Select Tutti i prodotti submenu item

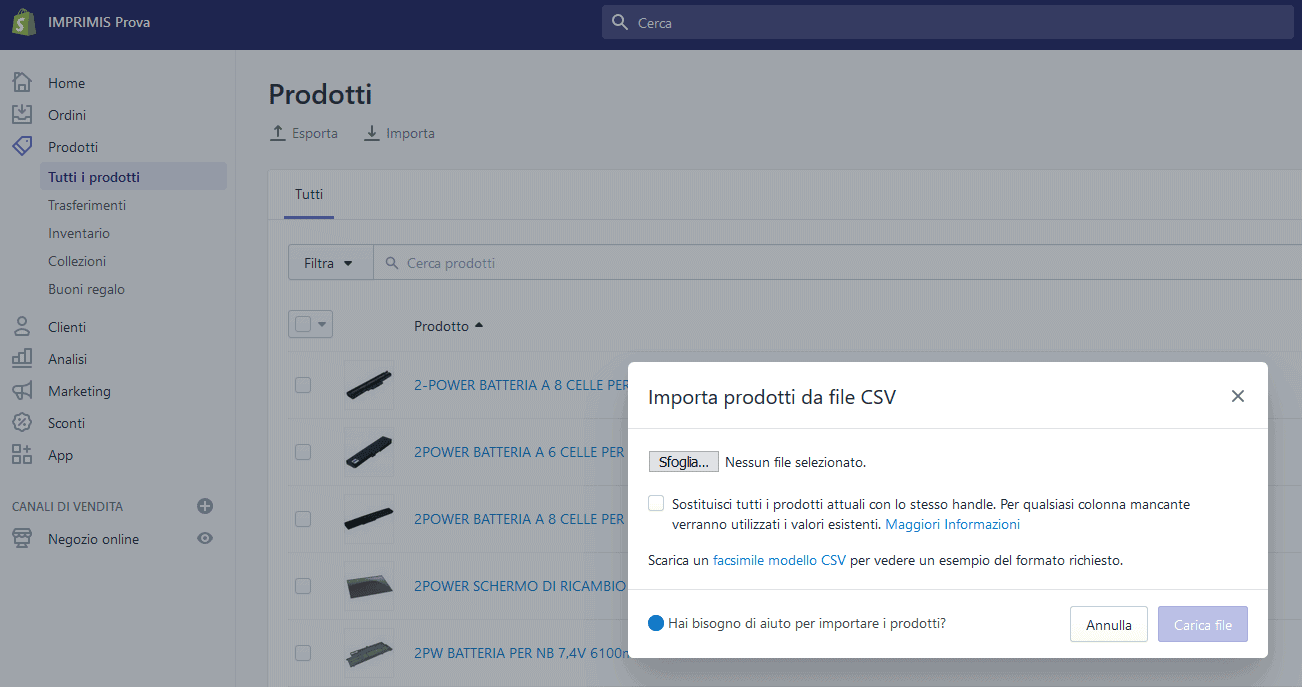tap(134, 177)
